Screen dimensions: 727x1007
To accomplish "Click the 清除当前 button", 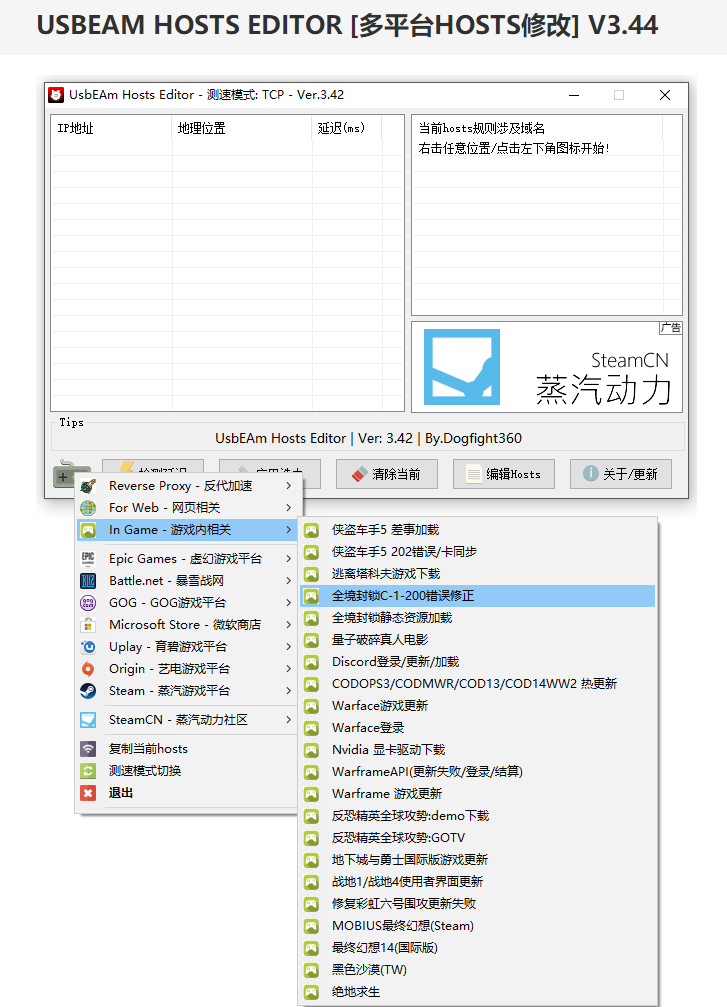I will tap(387, 474).
